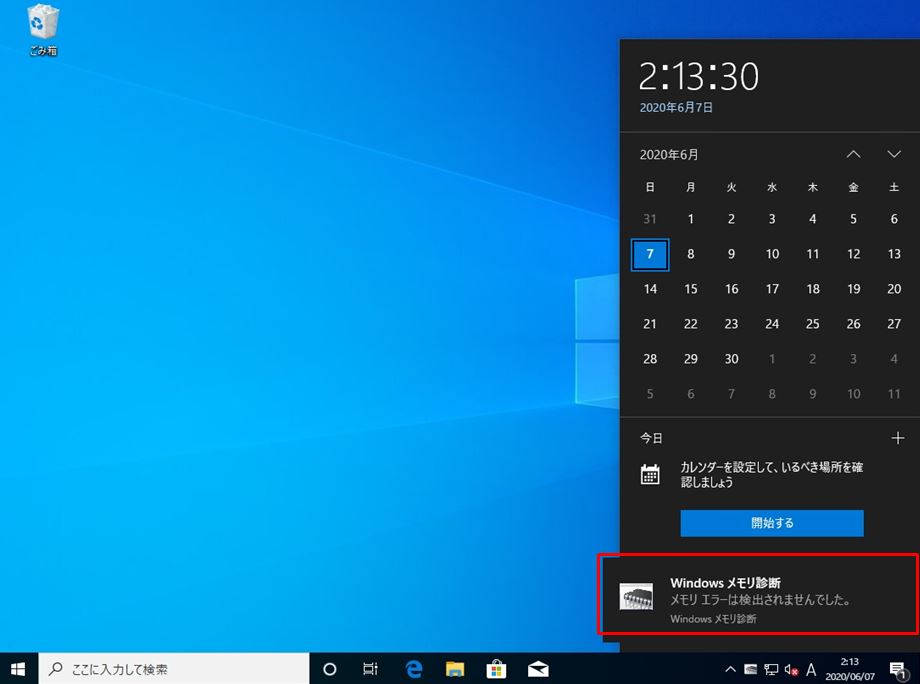Select June 27 in the calendar
The height and width of the screenshot is (684, 920).
coord(894,324)
